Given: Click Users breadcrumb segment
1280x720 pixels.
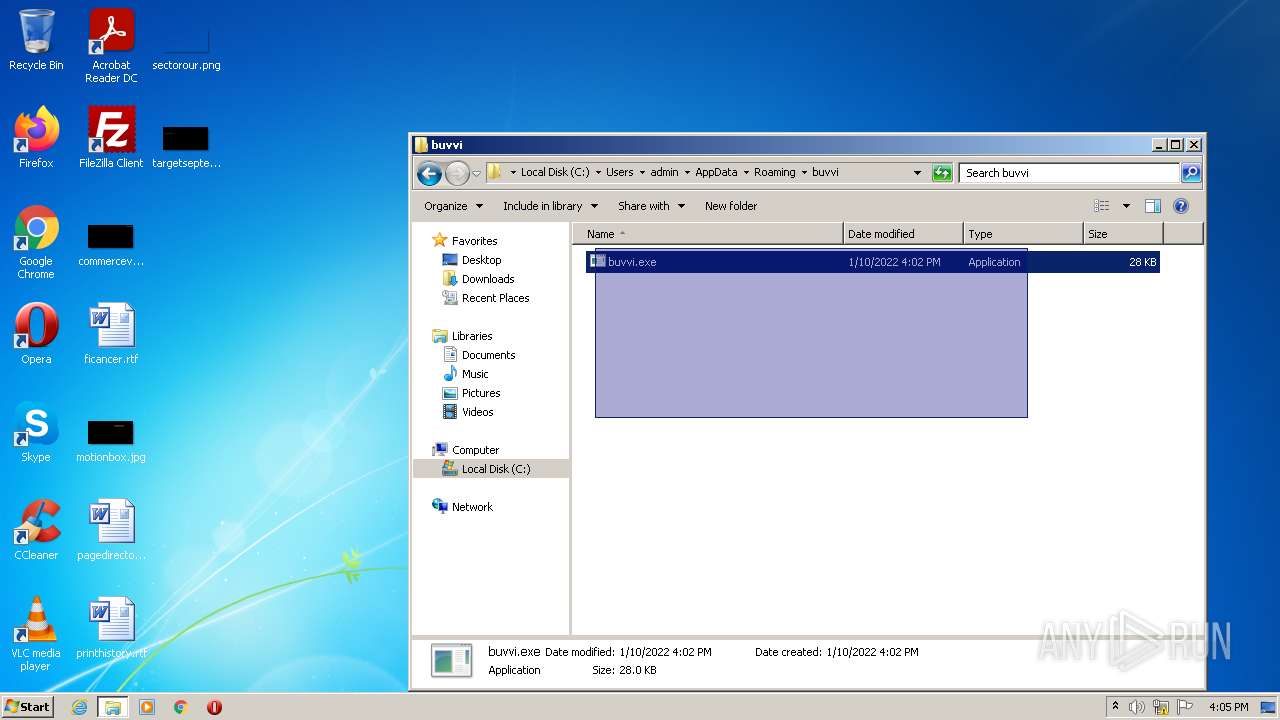Looking at the screenshot, I should pyautogui.click(x=619, y=172).
